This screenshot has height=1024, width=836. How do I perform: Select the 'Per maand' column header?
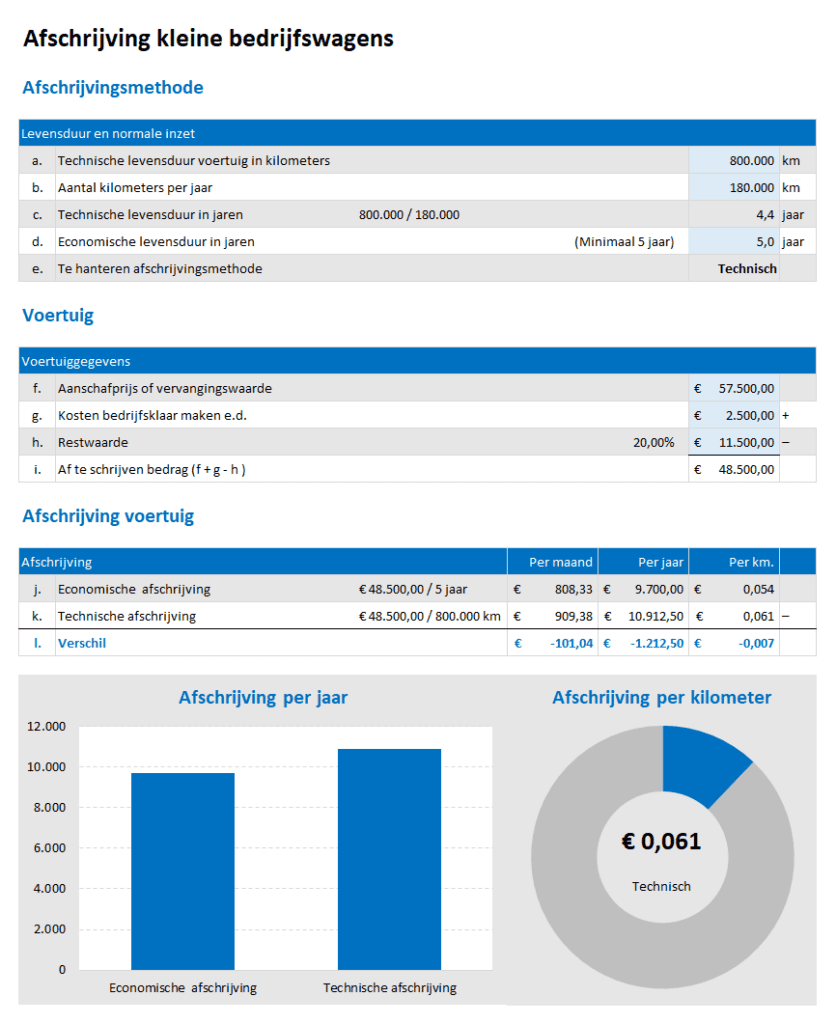tap(561, 562)
